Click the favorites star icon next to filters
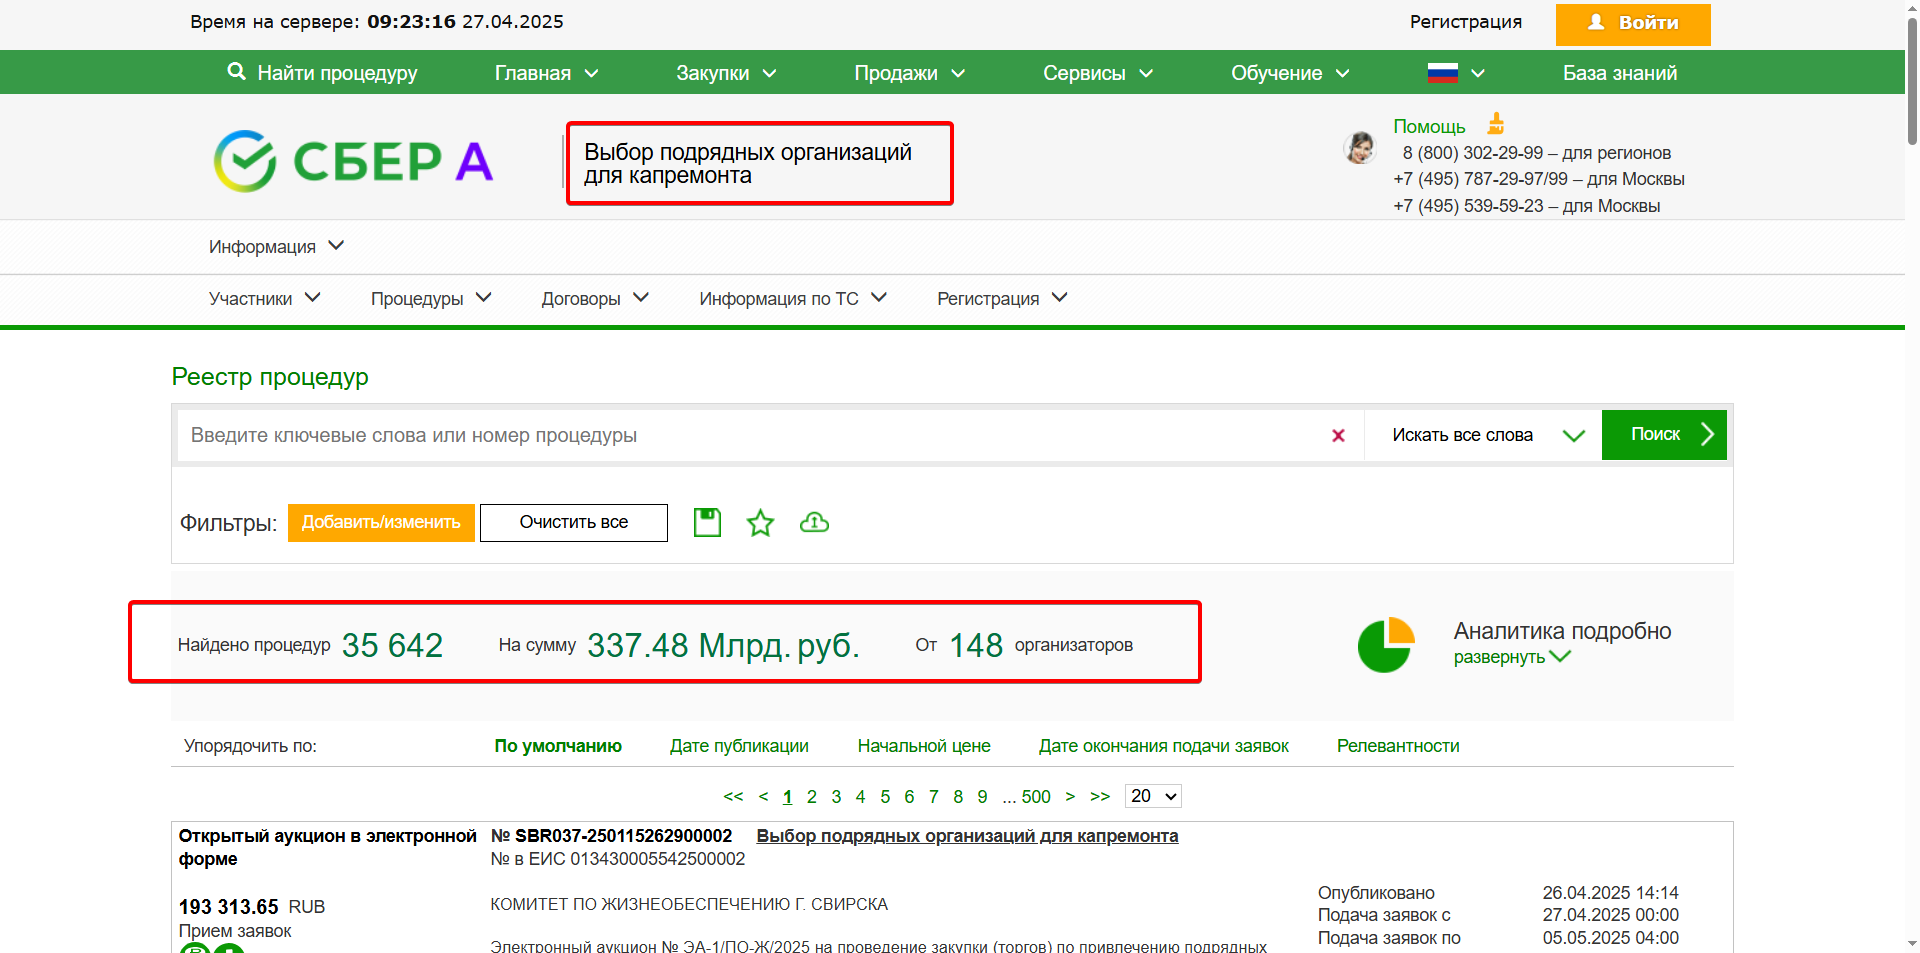The height and width of the screenshot is (953, 1920). (x=760, y=522)
